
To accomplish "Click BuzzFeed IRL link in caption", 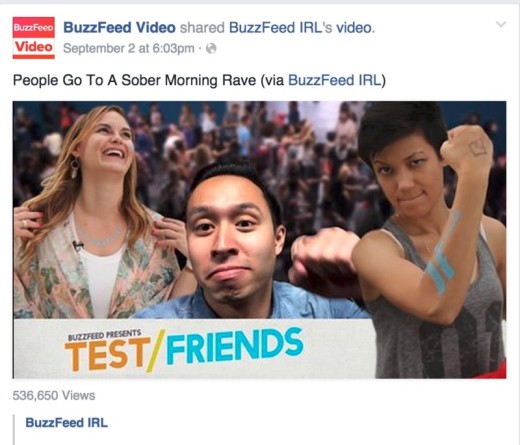I will (x=334, y=80).
